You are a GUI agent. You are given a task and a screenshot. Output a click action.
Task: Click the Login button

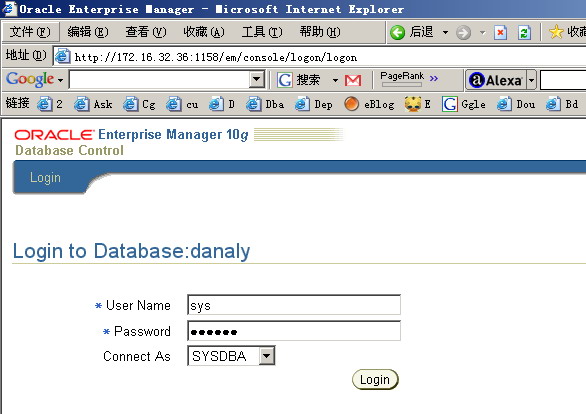point(375,380)
